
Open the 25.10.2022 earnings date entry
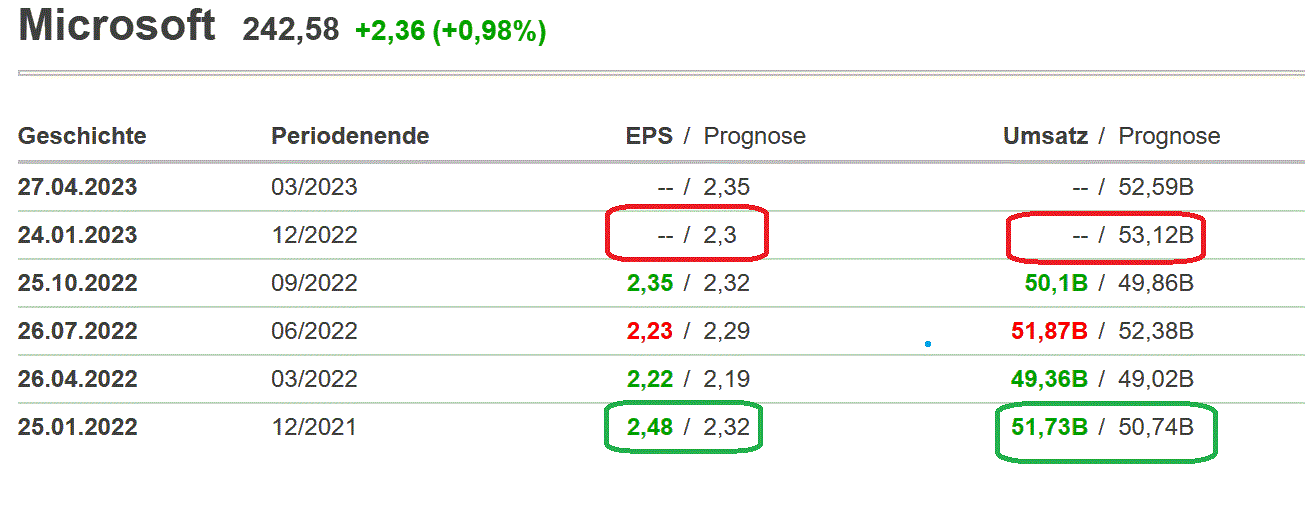[77, 283]
